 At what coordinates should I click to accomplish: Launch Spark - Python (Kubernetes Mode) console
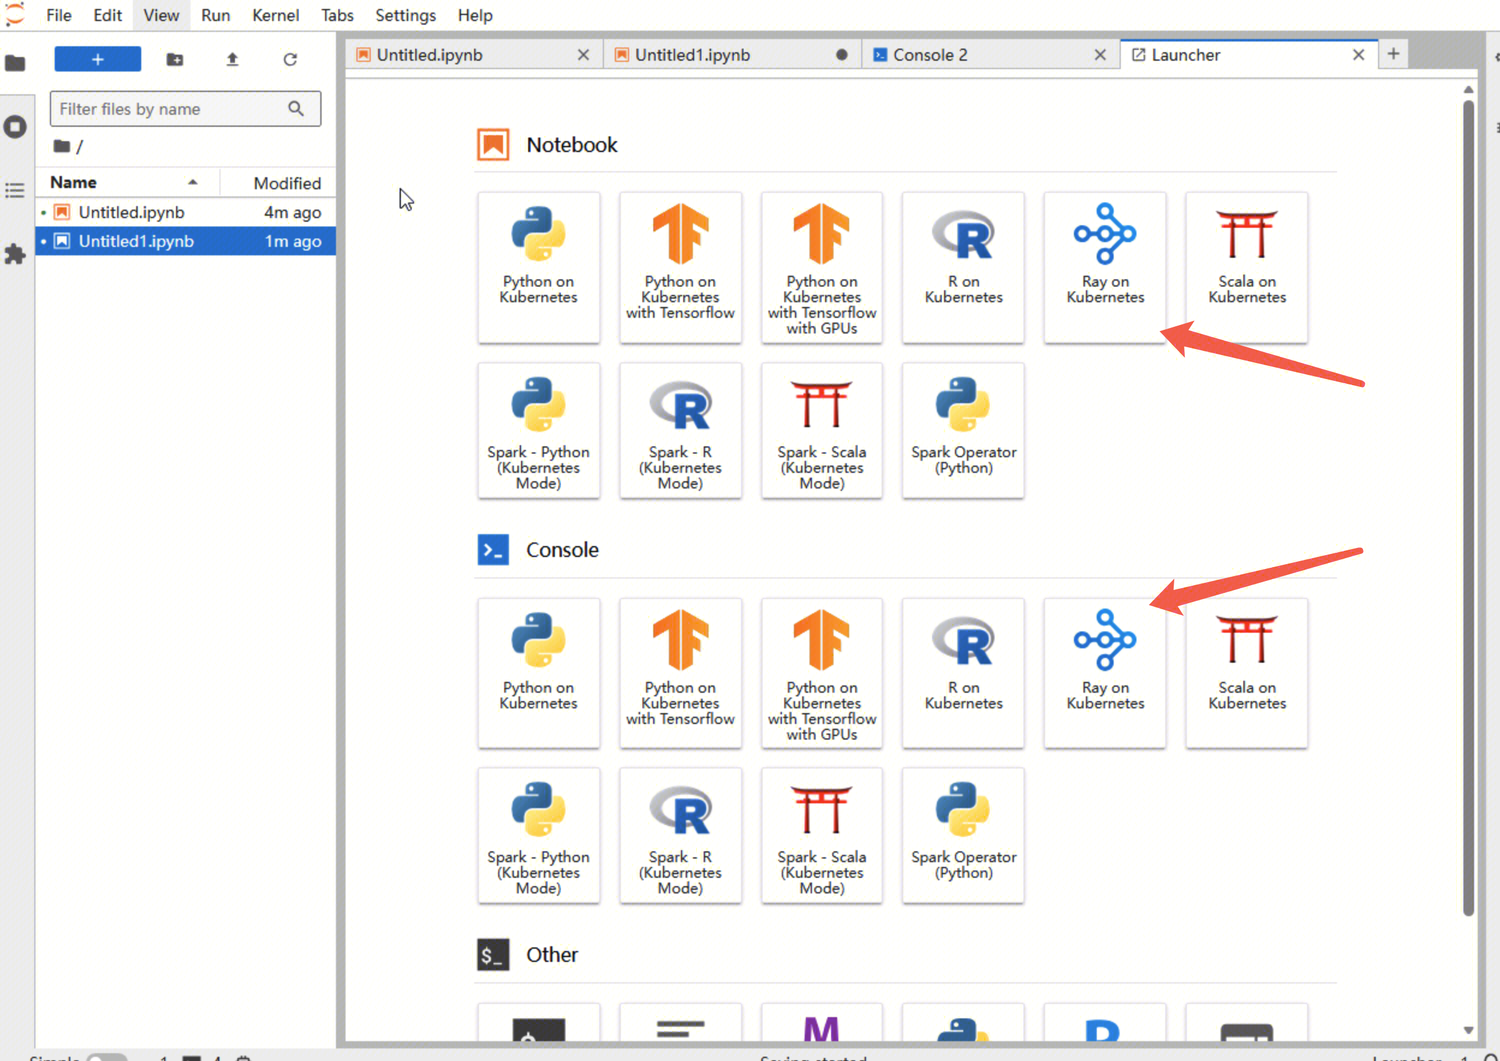pyautogui.click(x=539, y=835)
